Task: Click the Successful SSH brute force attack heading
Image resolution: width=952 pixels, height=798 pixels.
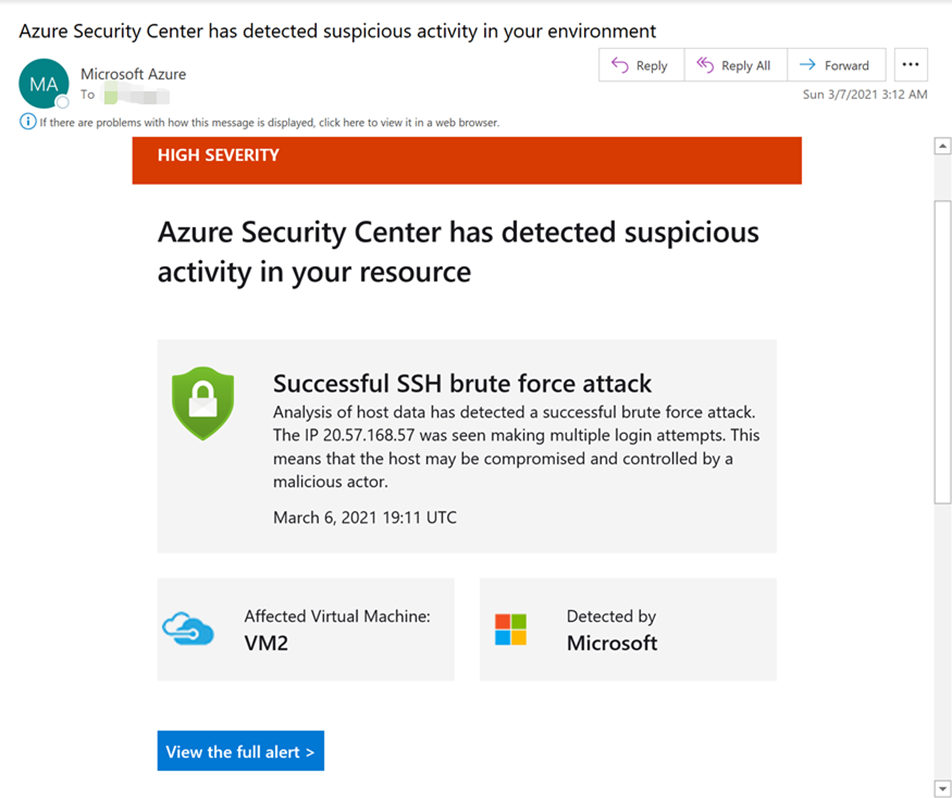Action: pos(462,384)
